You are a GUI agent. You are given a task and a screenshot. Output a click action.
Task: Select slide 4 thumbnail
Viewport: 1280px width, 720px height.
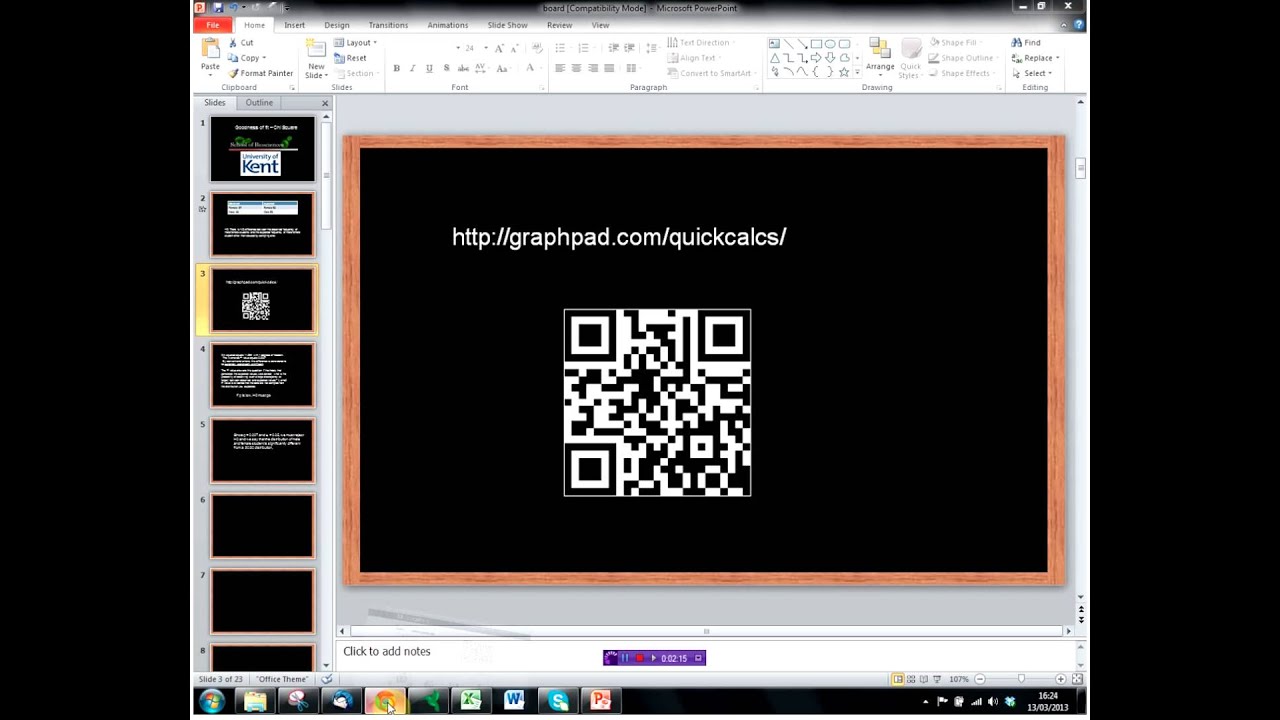[x=262, y=375]
